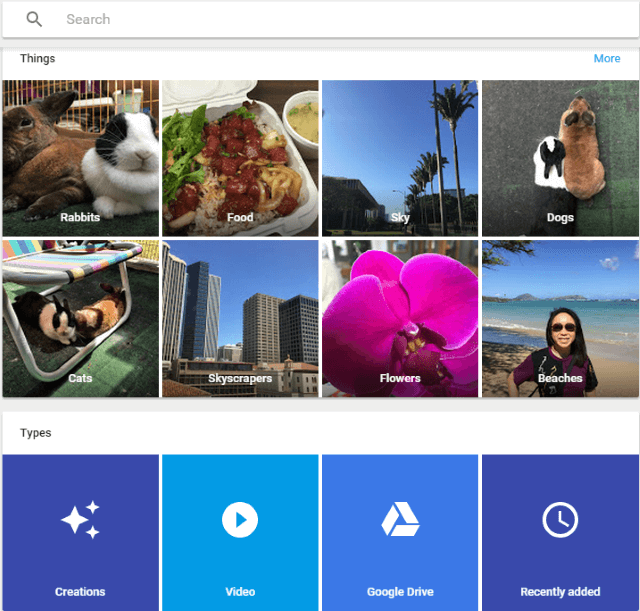
Task: Select the Google Drive type label
Action: pos(400,592)
